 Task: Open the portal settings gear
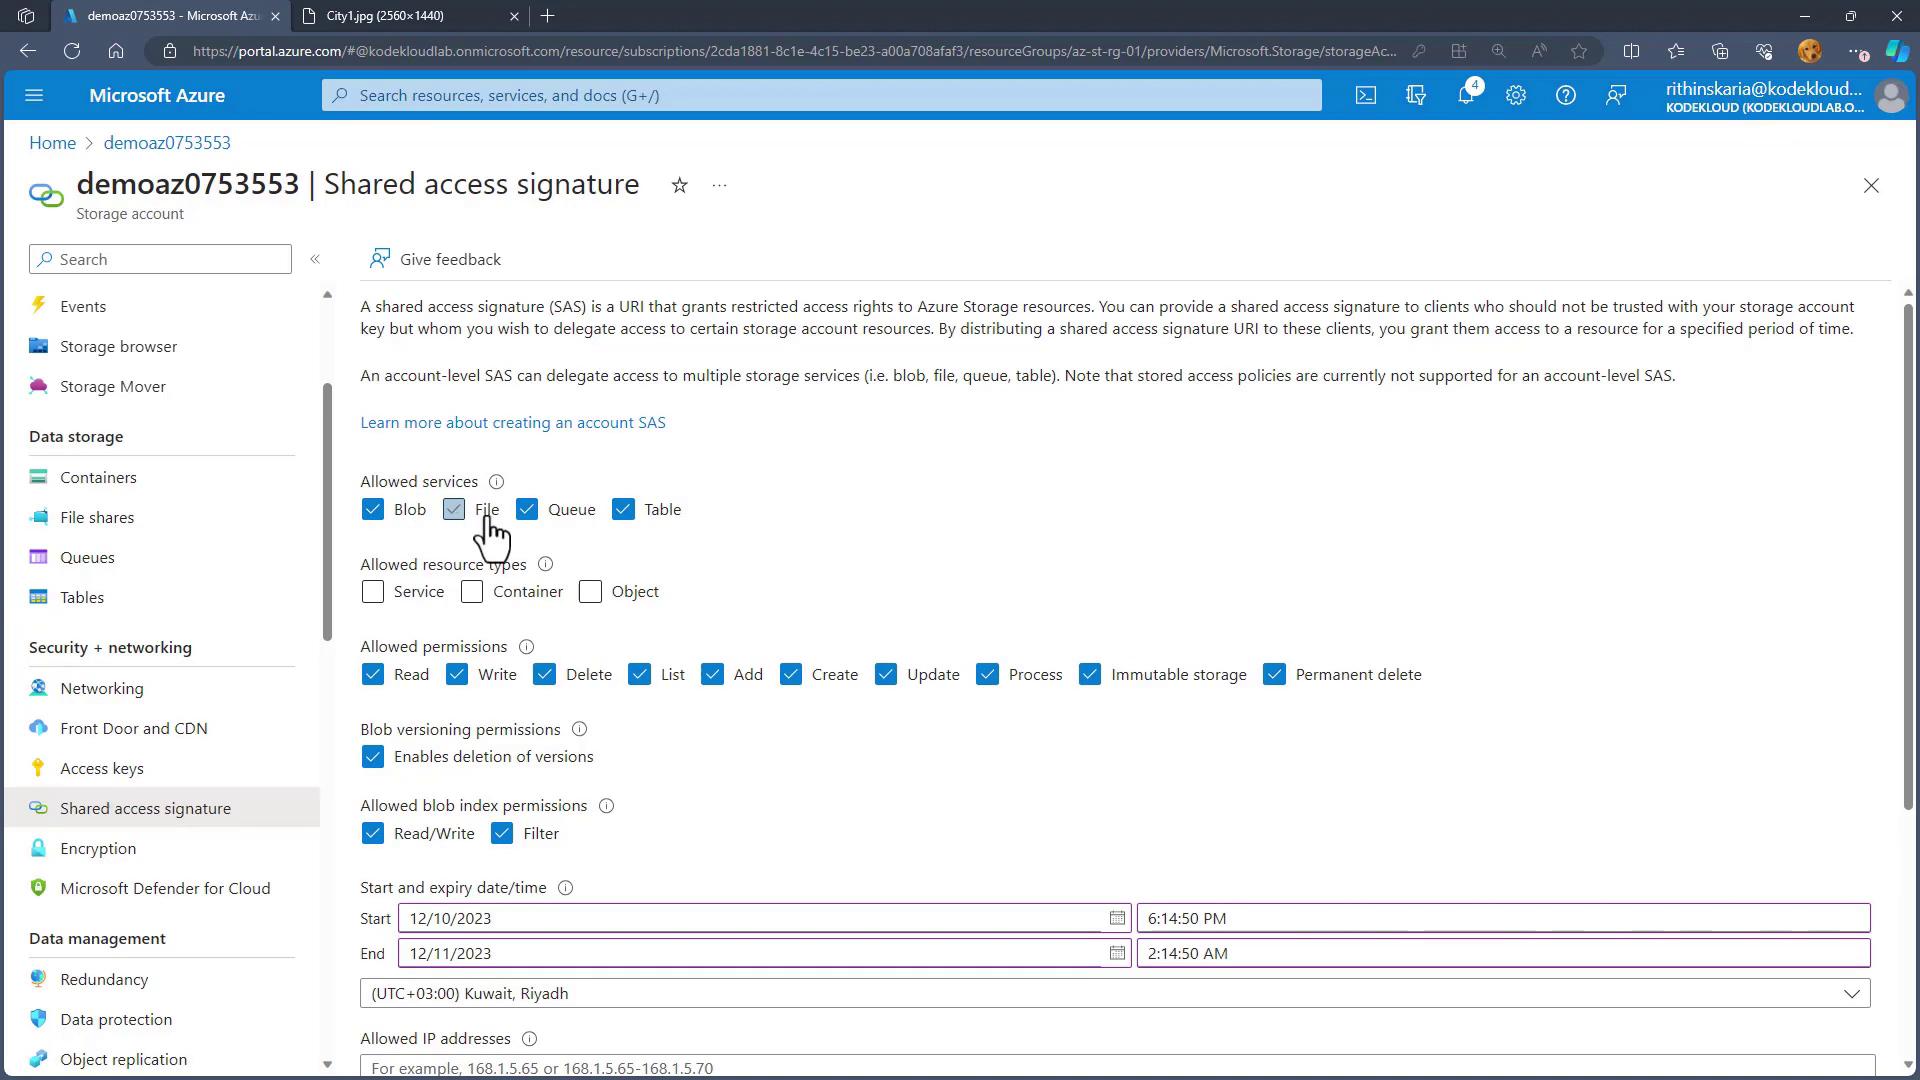point(1515,95)
